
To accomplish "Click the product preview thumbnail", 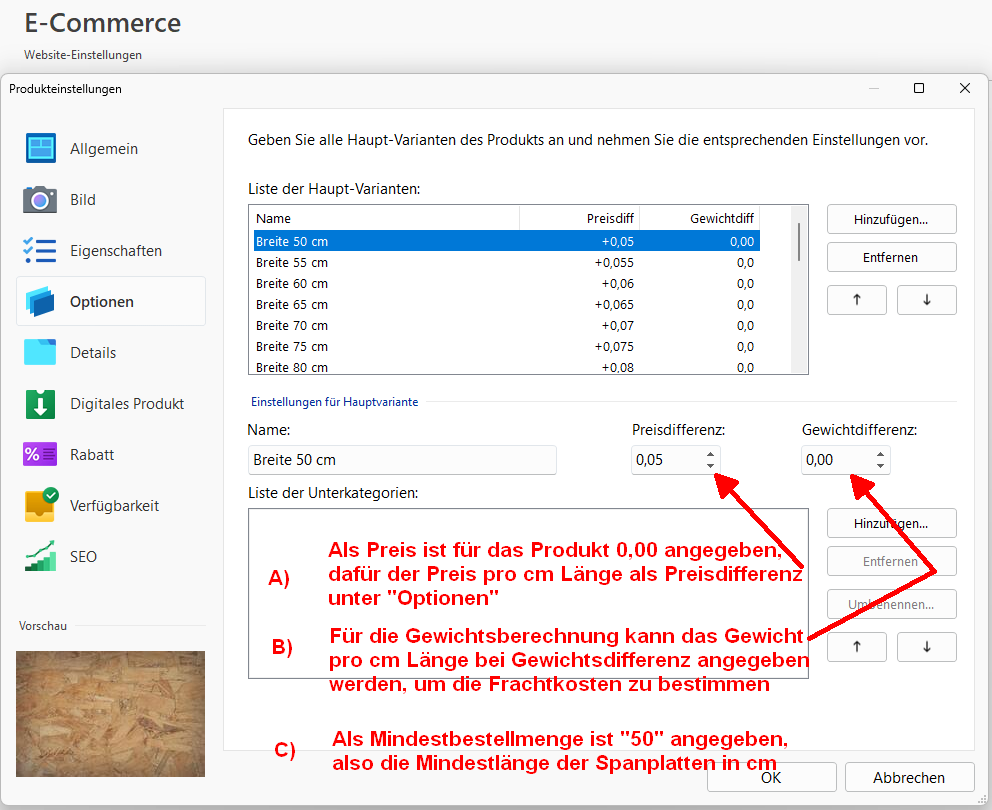I will coord(110,714).
